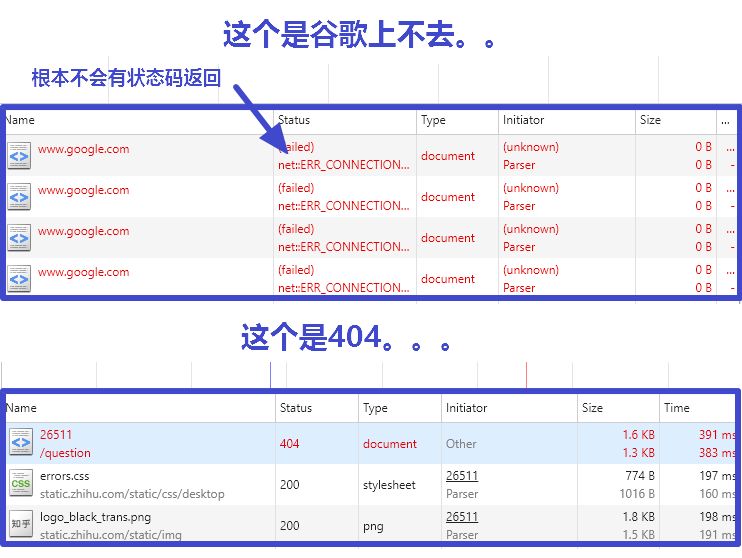Select the name of the topmost www.google.com request
The image size is (742, 558).
[83, 149]
